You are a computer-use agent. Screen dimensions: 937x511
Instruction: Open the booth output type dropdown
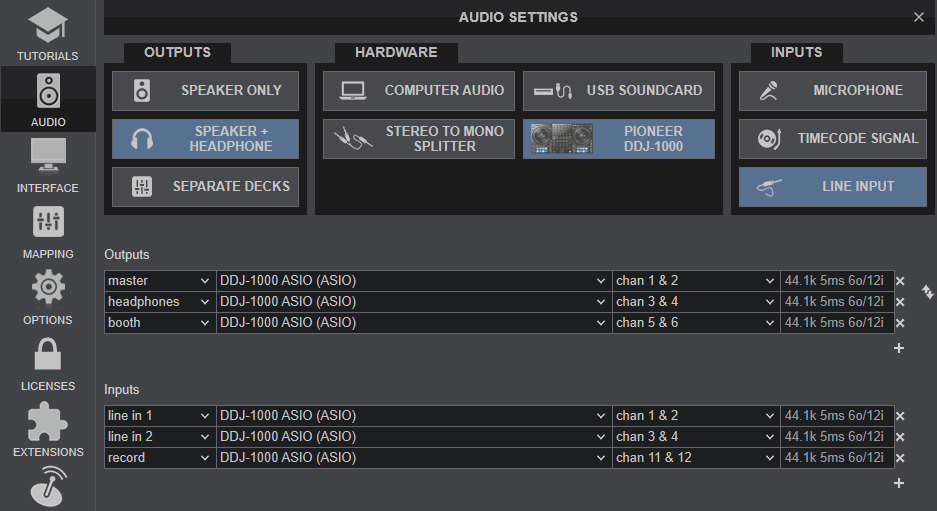point(160,323)
